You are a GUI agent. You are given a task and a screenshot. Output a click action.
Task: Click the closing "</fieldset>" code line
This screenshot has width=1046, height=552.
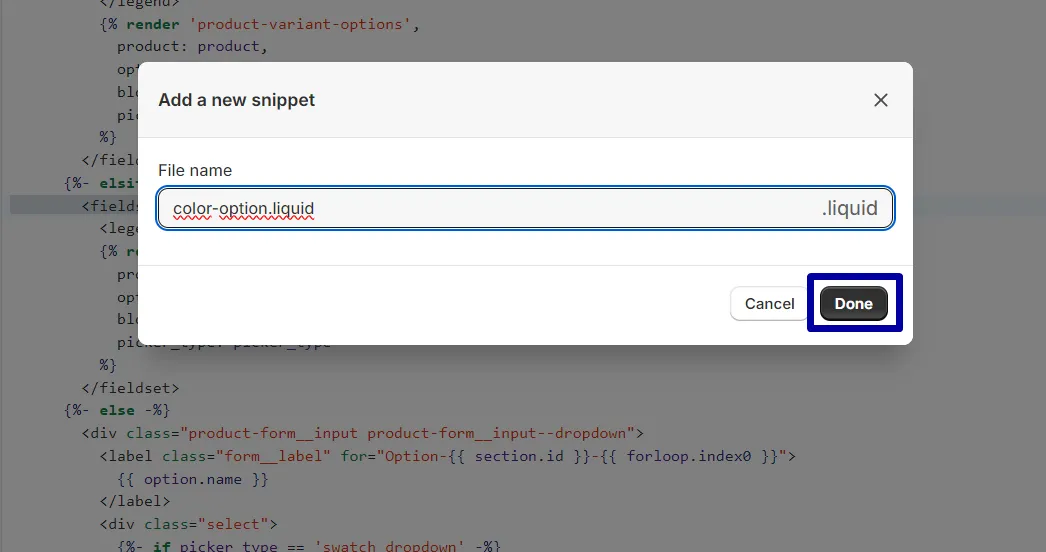(130, 388)
